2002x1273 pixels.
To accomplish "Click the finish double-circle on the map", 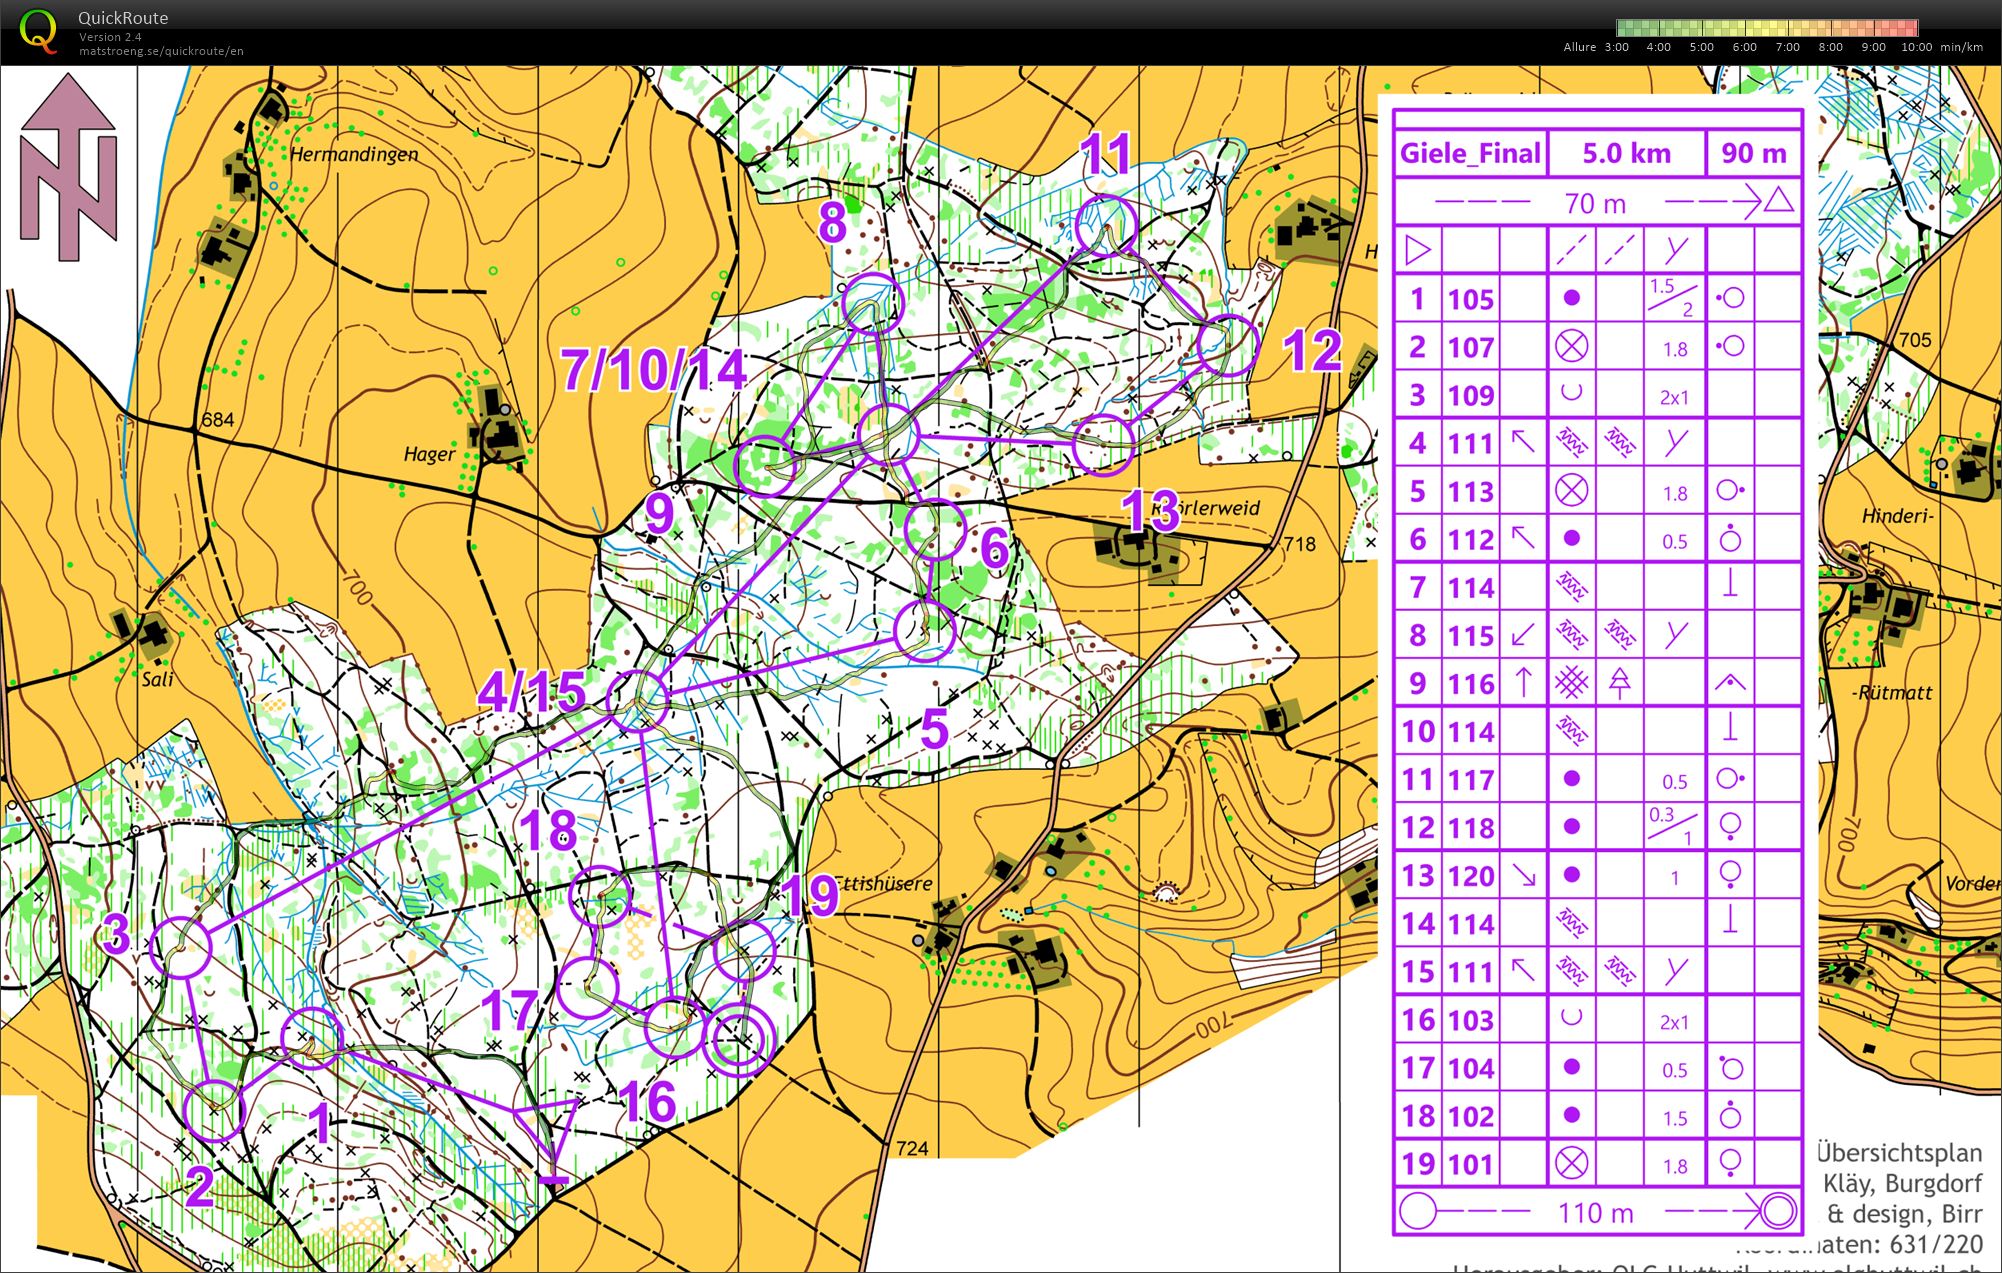I will (x=739, y=1041).
